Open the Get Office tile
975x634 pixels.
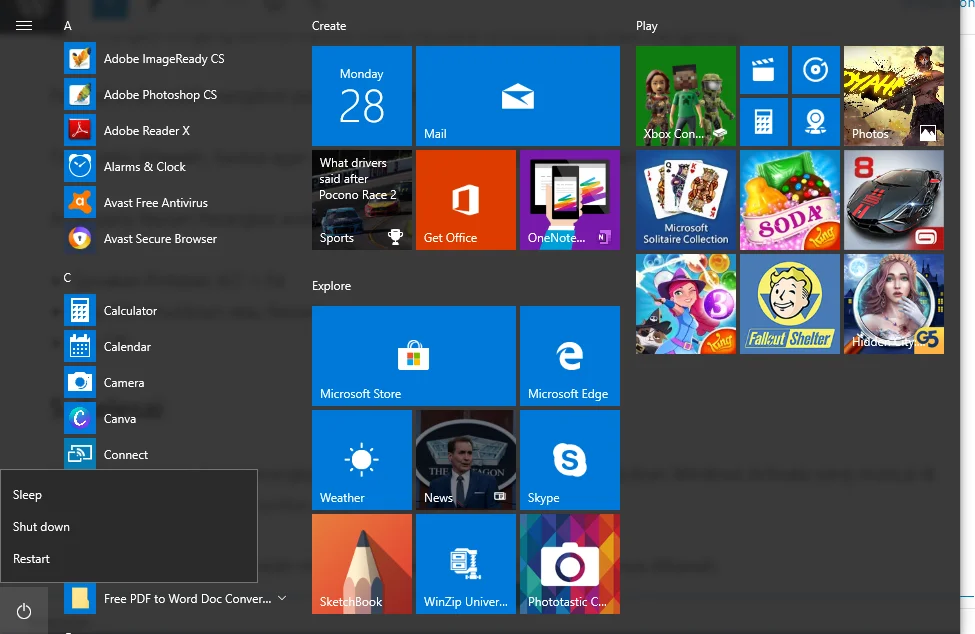[x=466, y=200]
